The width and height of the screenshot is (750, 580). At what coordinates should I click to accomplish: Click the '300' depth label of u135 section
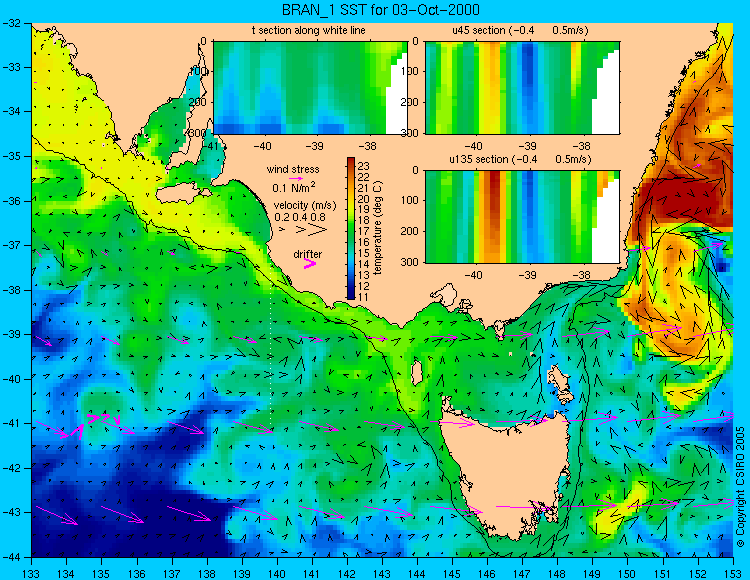pos(413,262)
